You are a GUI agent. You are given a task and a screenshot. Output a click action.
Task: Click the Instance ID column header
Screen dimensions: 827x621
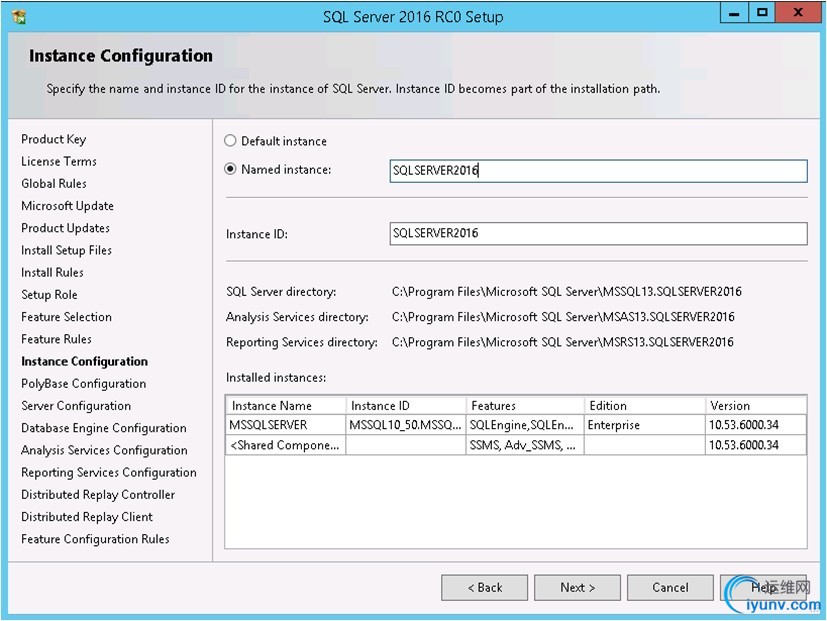405,406
